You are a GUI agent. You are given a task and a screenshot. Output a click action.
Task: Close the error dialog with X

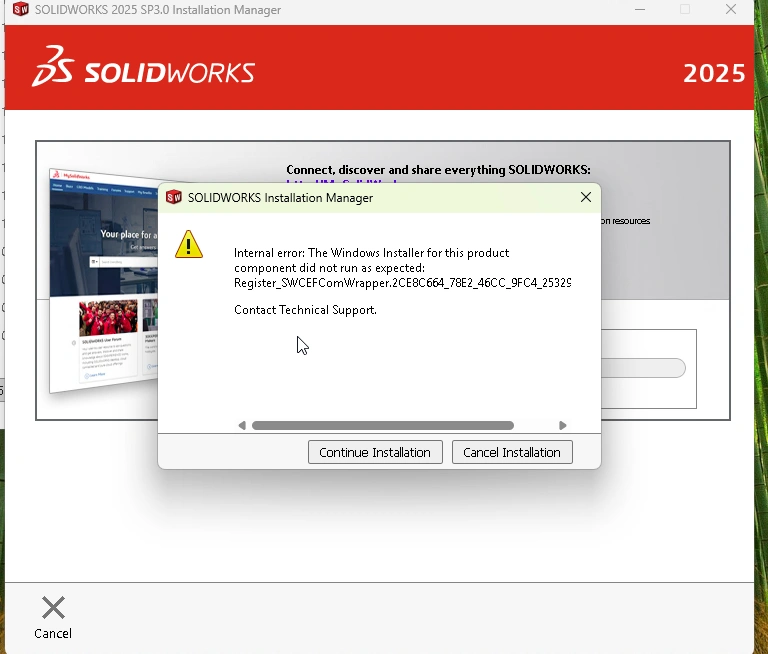[x=586, y=197]
